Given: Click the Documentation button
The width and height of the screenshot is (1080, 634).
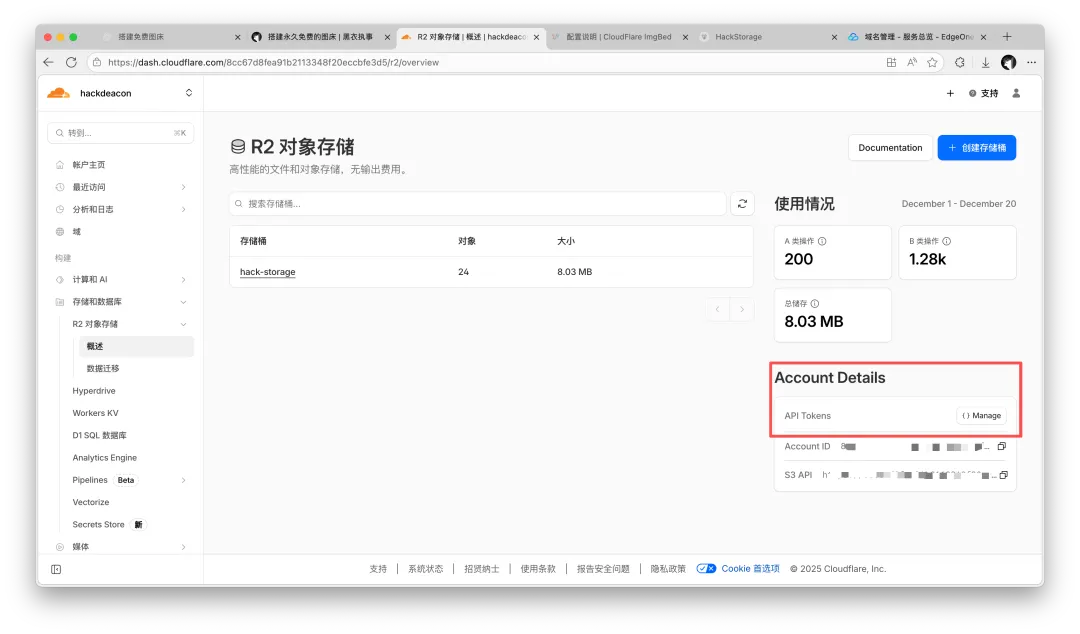Looking at the screenshot, I should 890,147.
